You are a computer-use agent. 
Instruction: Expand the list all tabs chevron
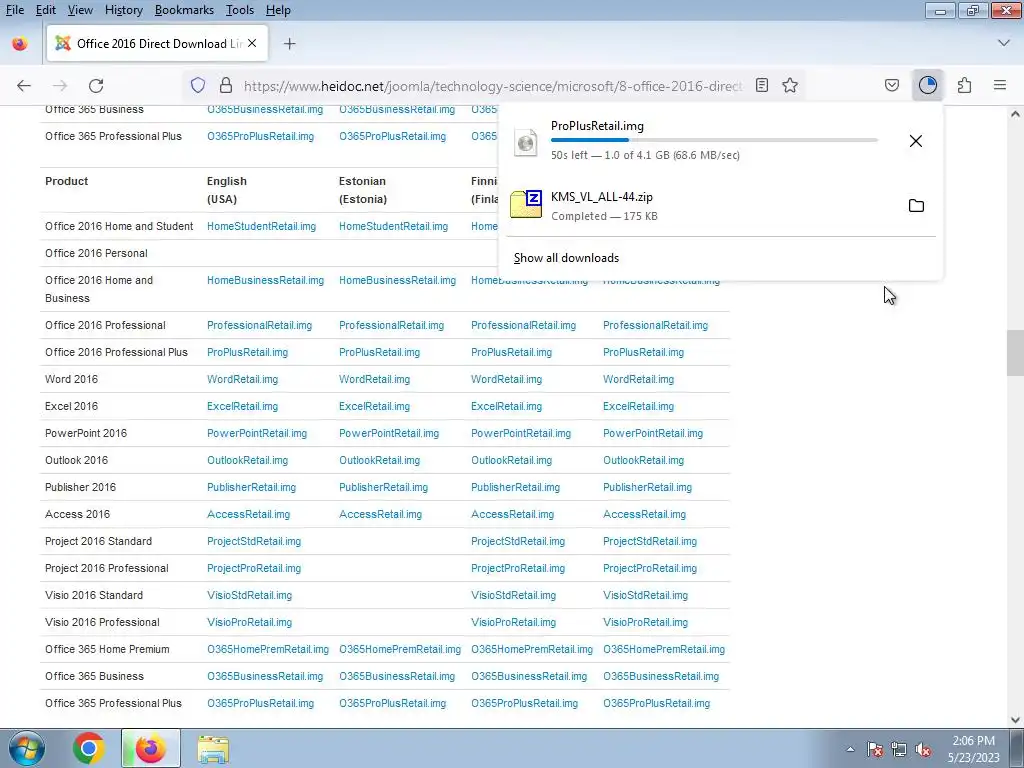(x=1004, y=43)
